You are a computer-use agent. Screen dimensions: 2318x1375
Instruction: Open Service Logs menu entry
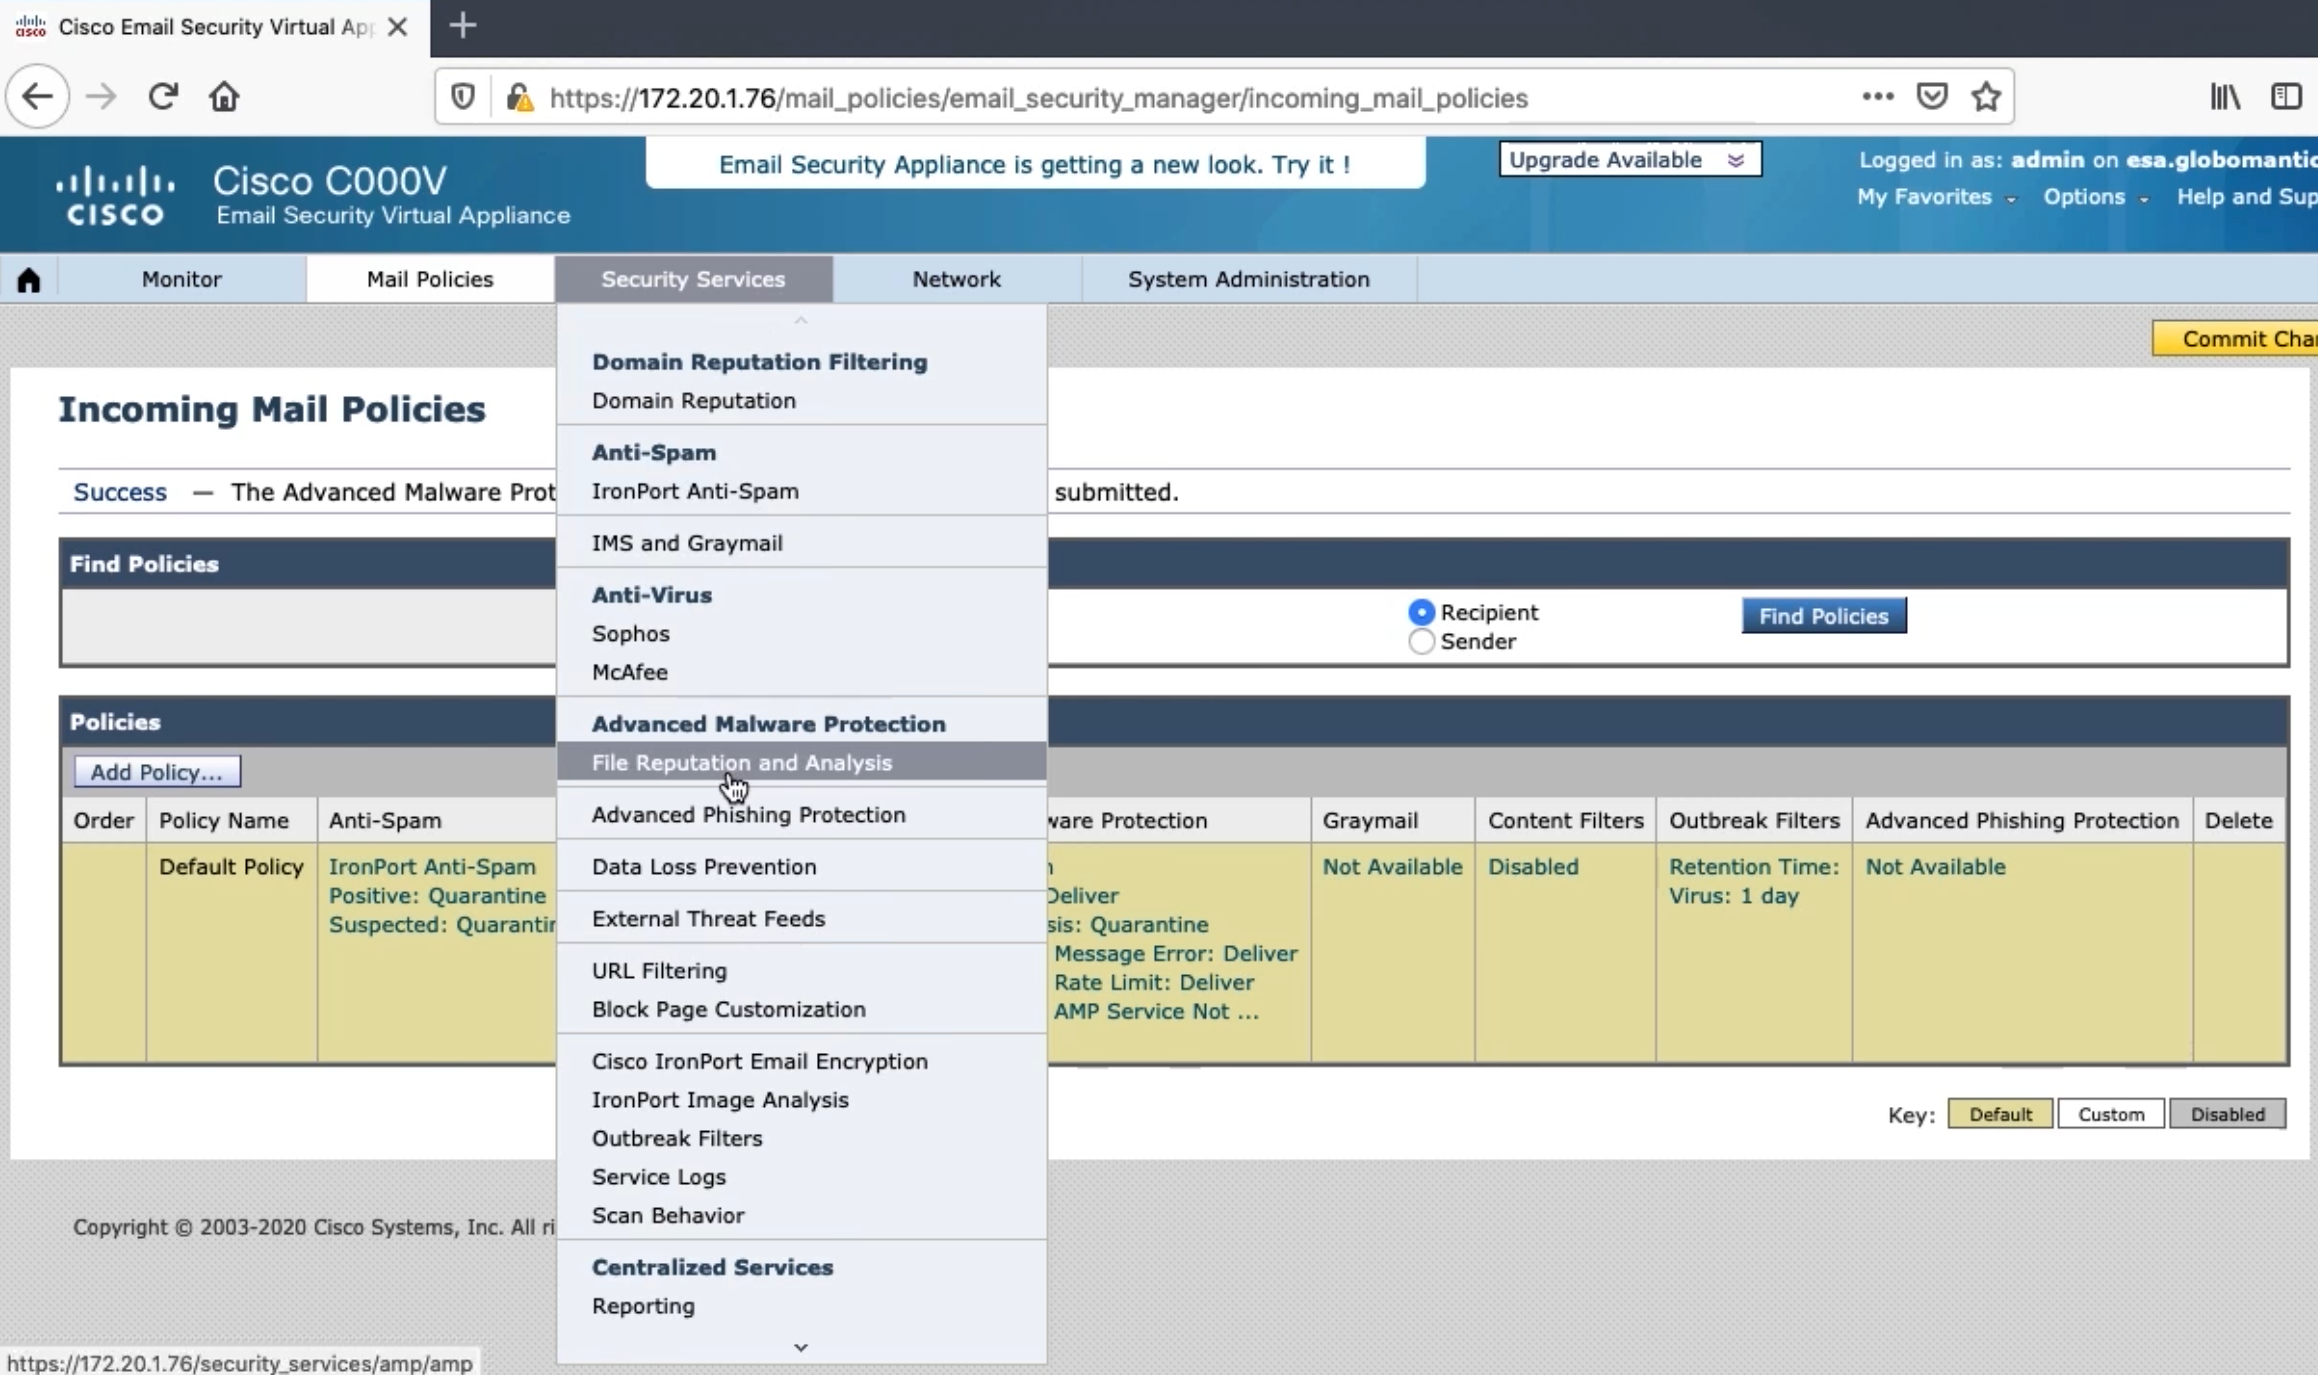tap(659, 1178)
